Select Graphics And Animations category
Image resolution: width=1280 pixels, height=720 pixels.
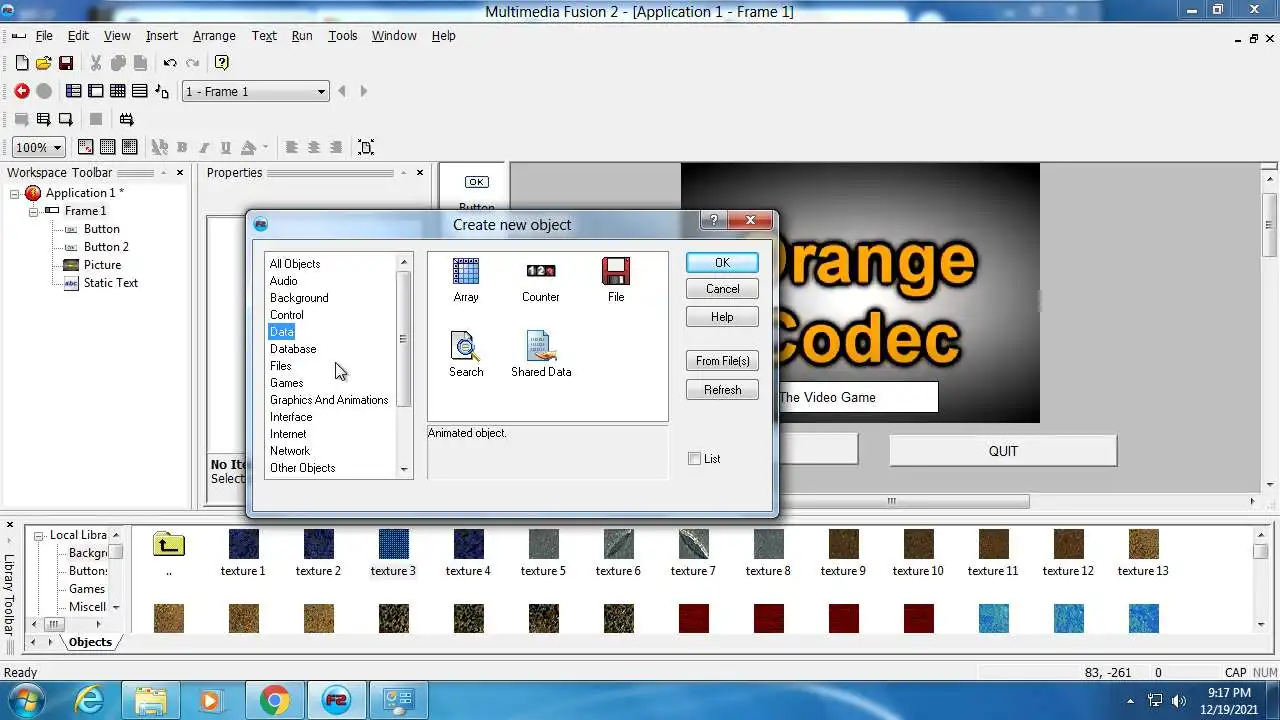point(329,400)
